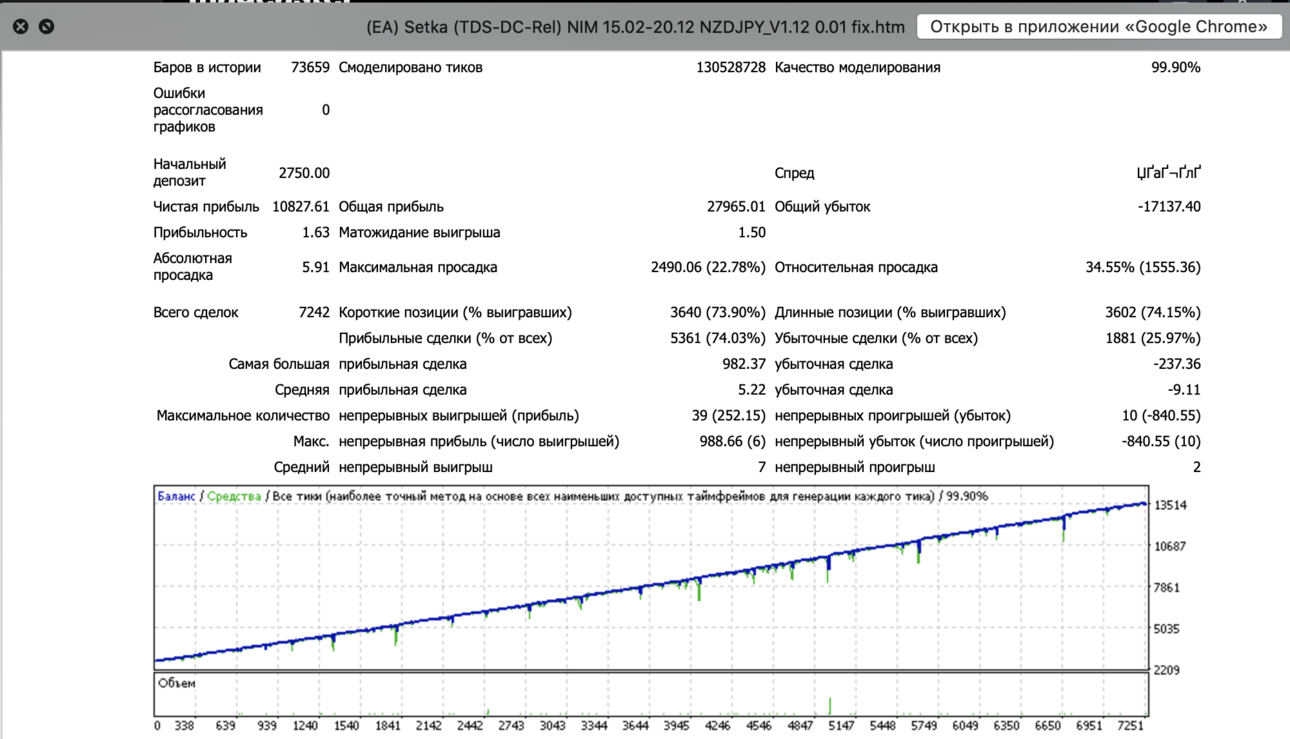Click the chart axis value 5035
This screenshot has width=1290, height=739.
point(1170,629)
